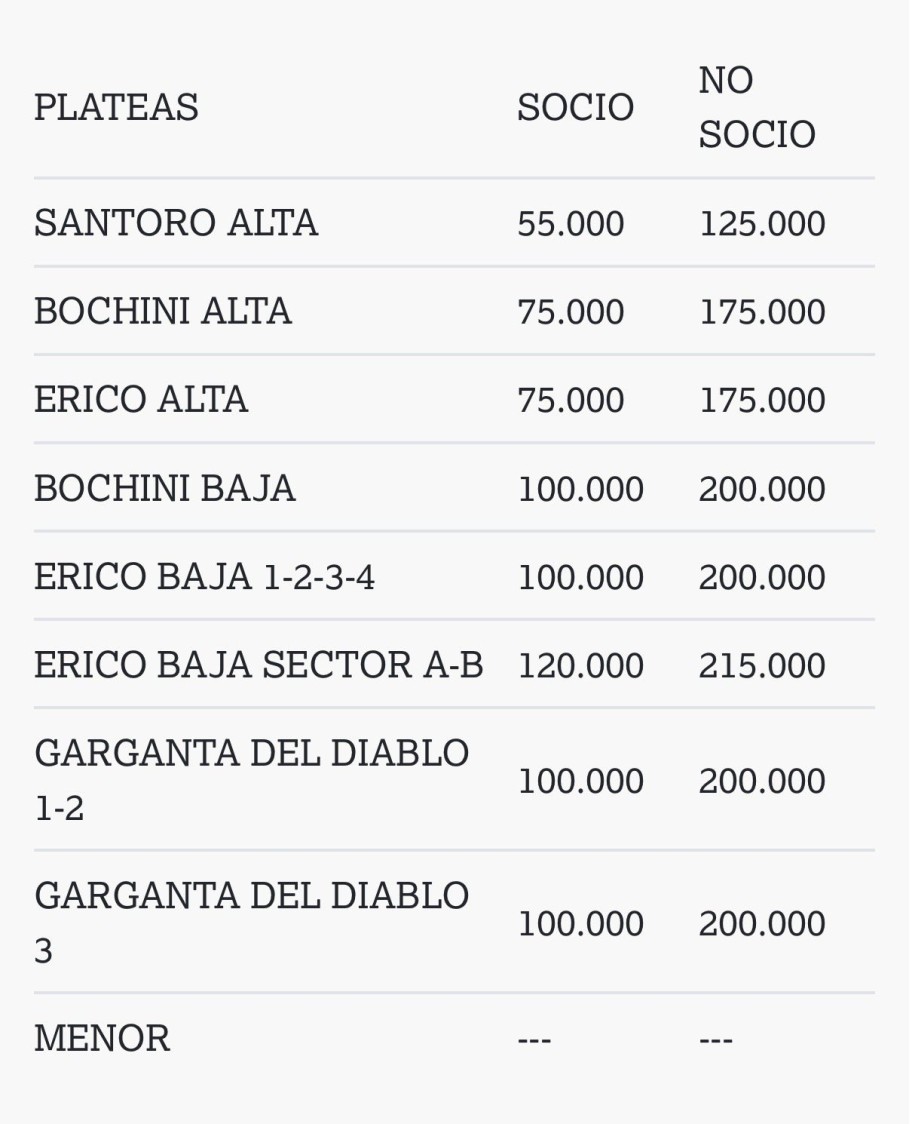Screen dimensions: 910x1124
Task: Select the 215.000 no socio price
Action: pyautogui.click(x=762, y=666)
